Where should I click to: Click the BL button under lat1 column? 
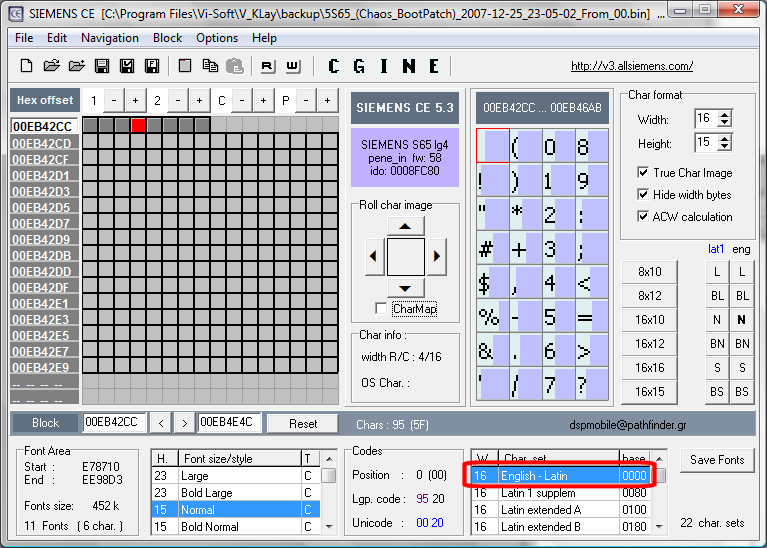(717, 296)
